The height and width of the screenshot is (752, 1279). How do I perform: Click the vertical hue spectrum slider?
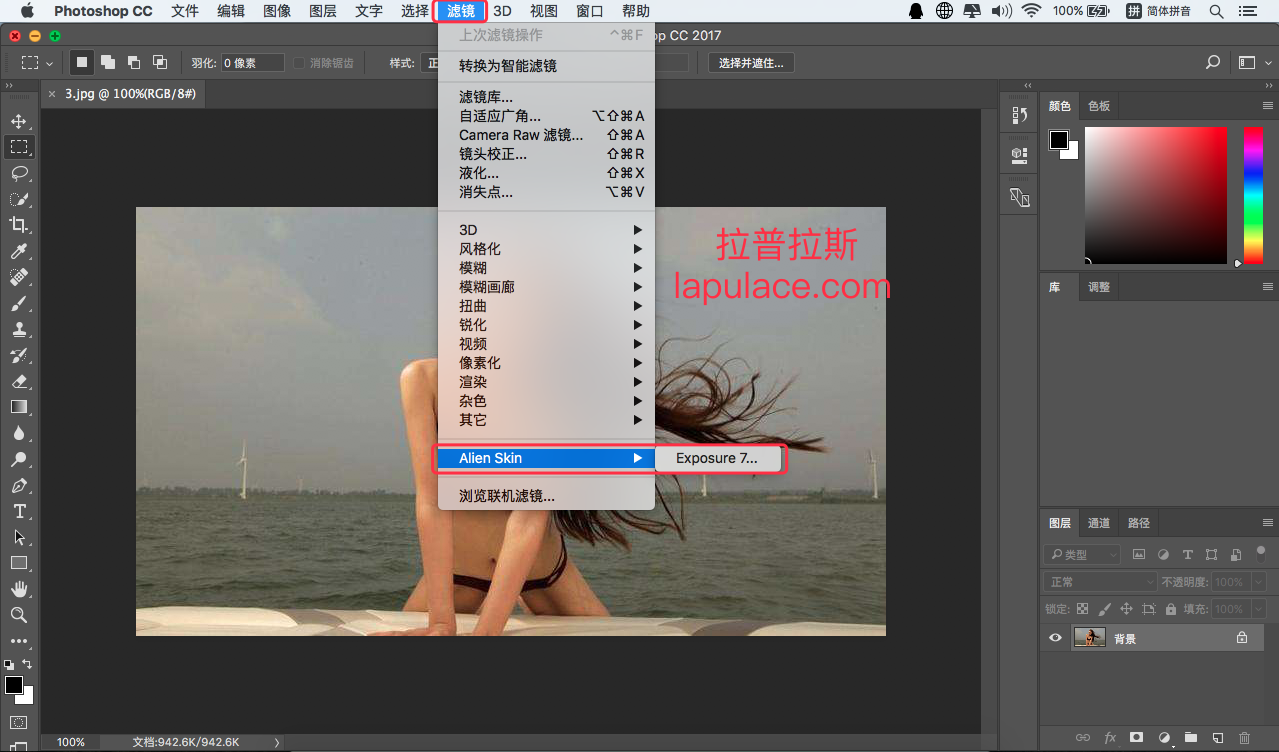pos(1252,195)
